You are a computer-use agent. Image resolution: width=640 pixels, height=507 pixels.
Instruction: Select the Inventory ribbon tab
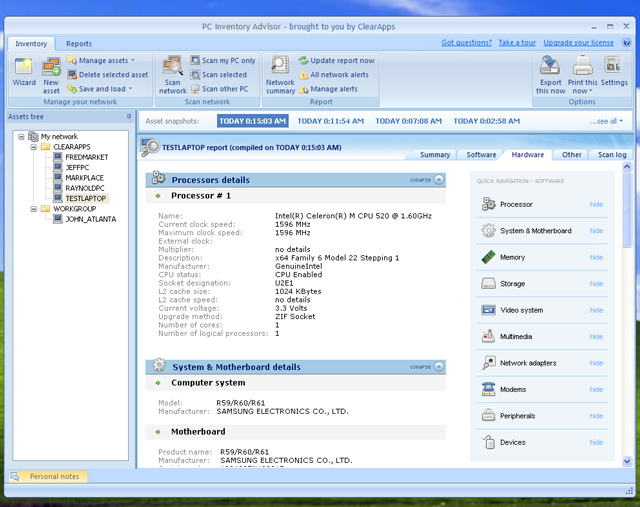pyautogui.click(x=31, y=44)
